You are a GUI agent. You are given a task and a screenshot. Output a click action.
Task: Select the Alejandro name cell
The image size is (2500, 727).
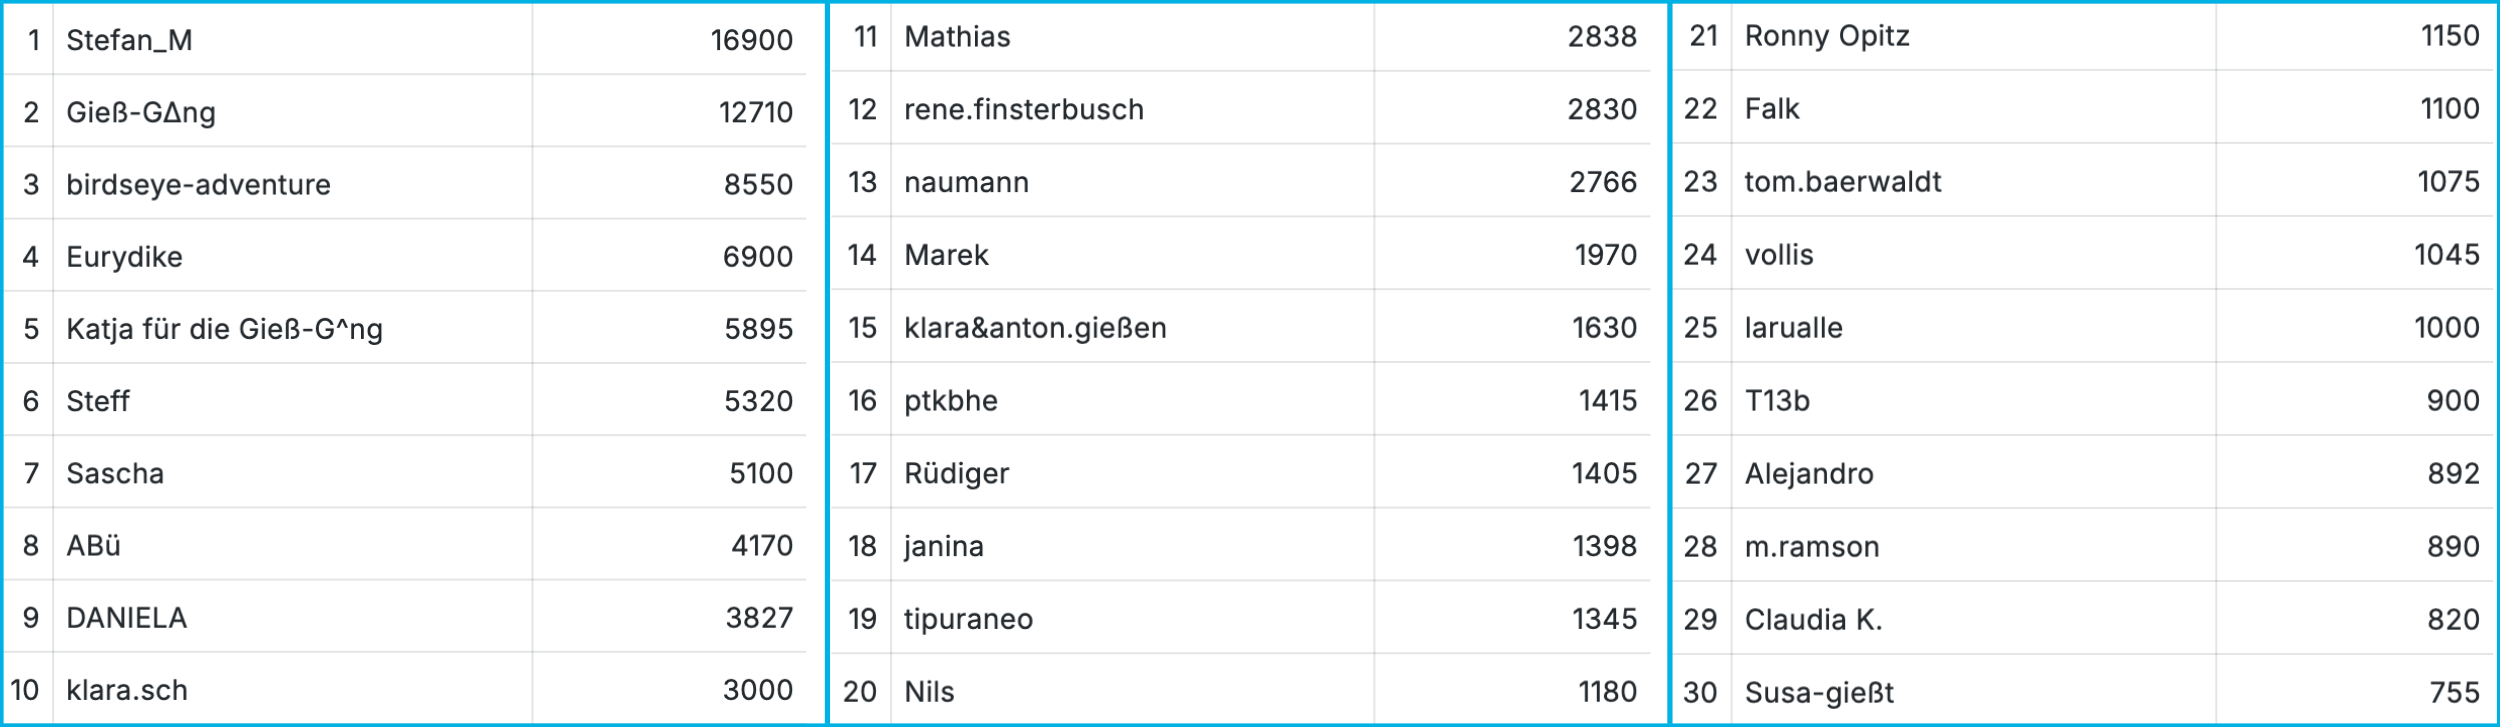(x=1809, y=473)
